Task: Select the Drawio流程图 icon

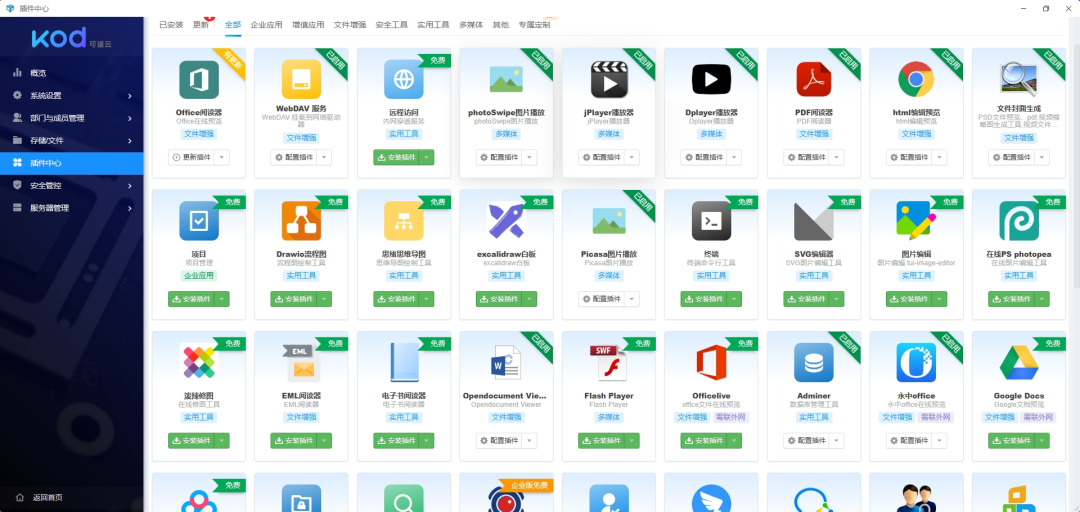Action: tap(301, 221)
